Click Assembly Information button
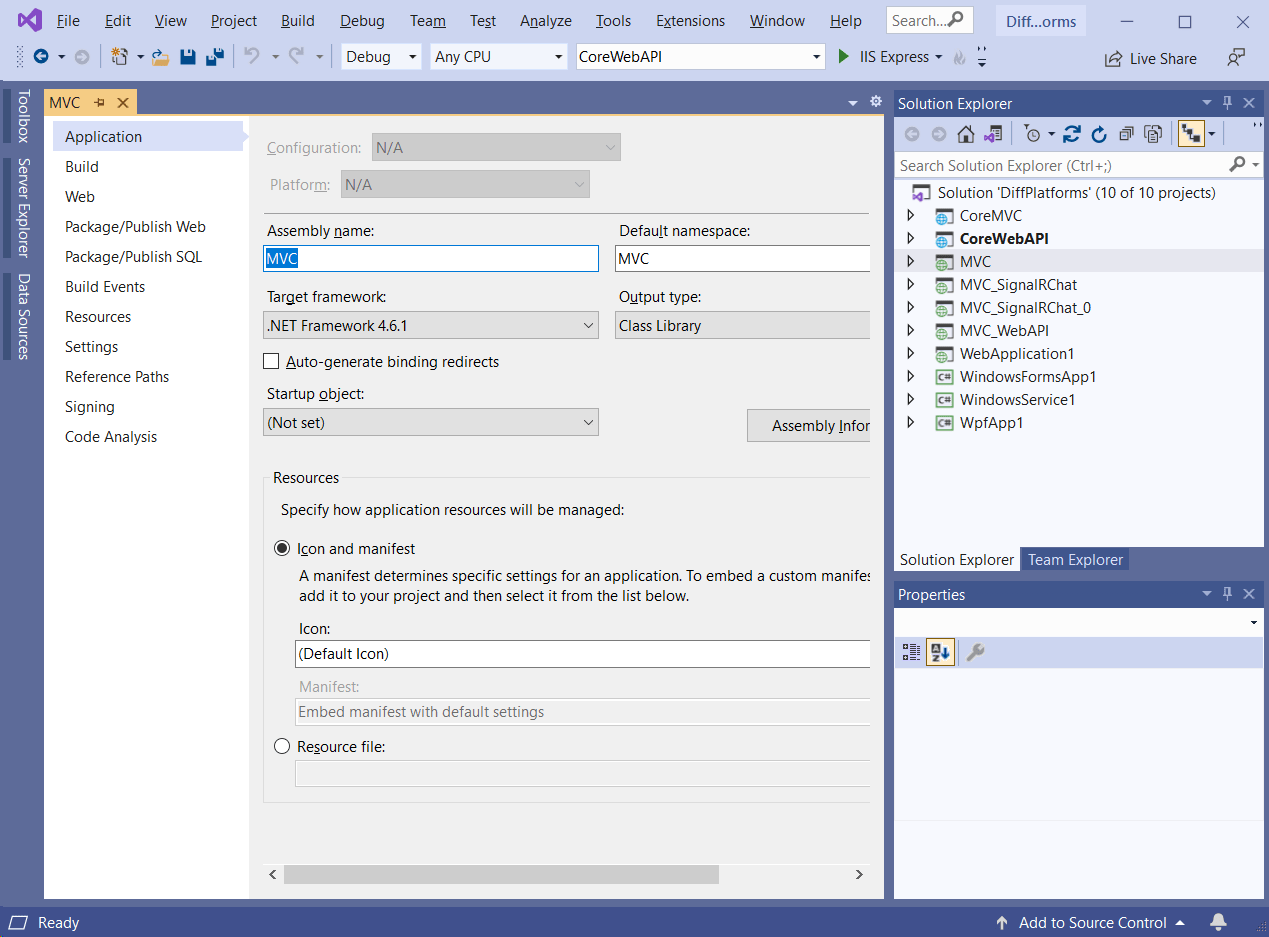This screenshot has height=937, width=1269. (809, 425)
